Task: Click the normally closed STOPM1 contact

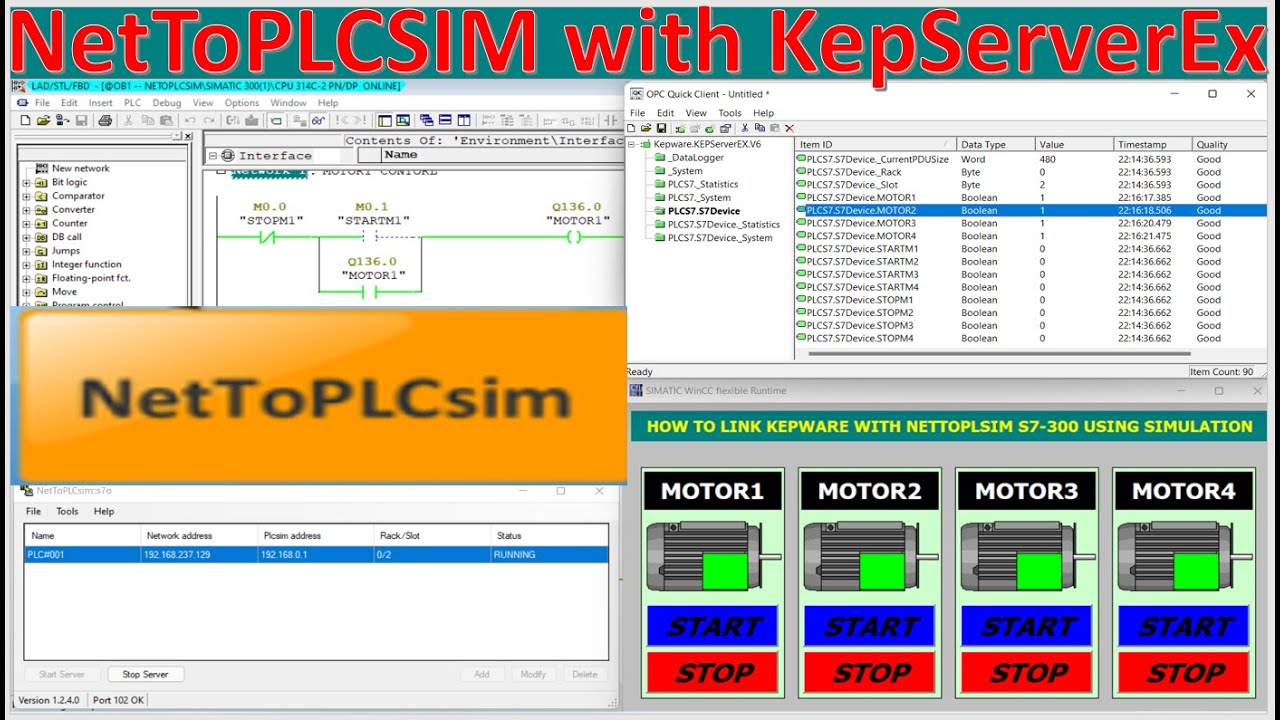Action: 267,237
